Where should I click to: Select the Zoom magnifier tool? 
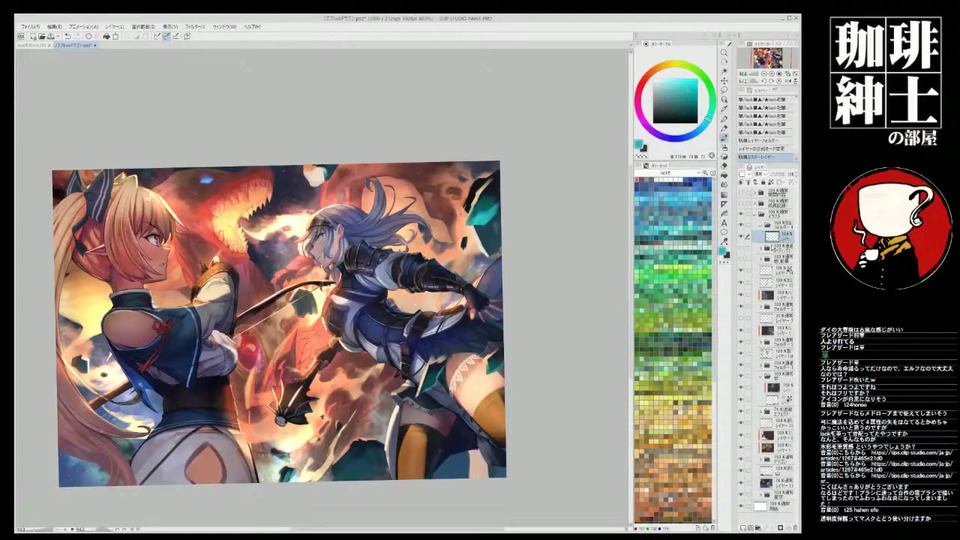724,53
